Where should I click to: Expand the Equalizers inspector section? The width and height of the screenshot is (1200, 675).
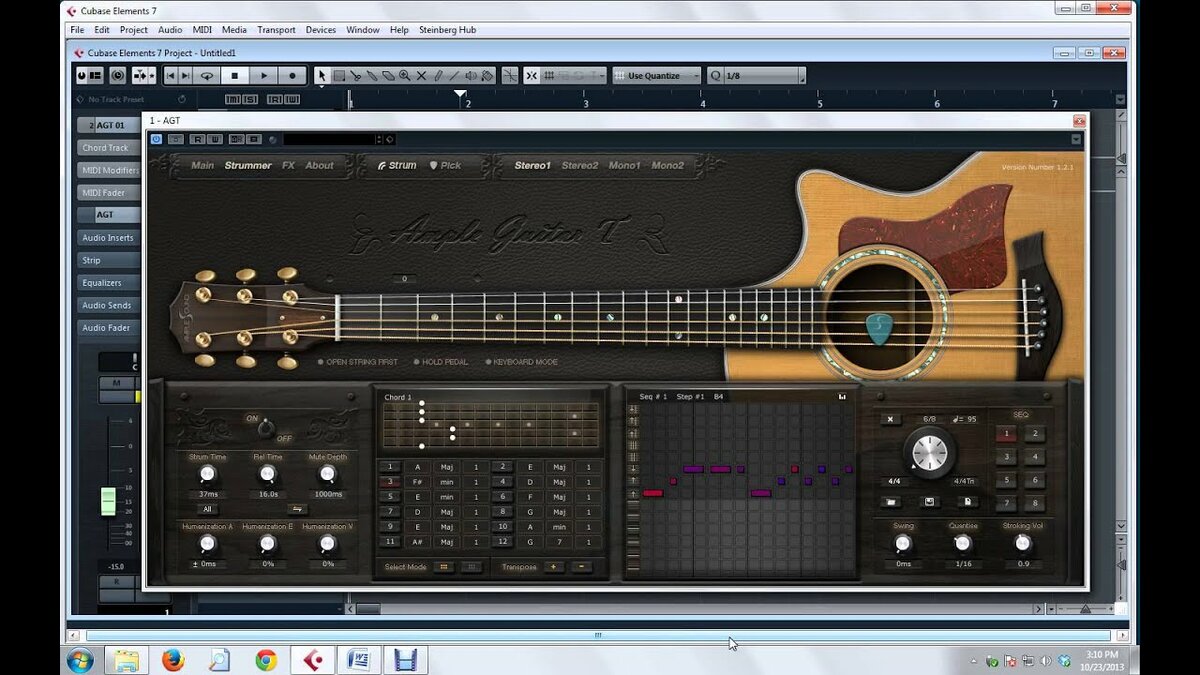(107, 283)
